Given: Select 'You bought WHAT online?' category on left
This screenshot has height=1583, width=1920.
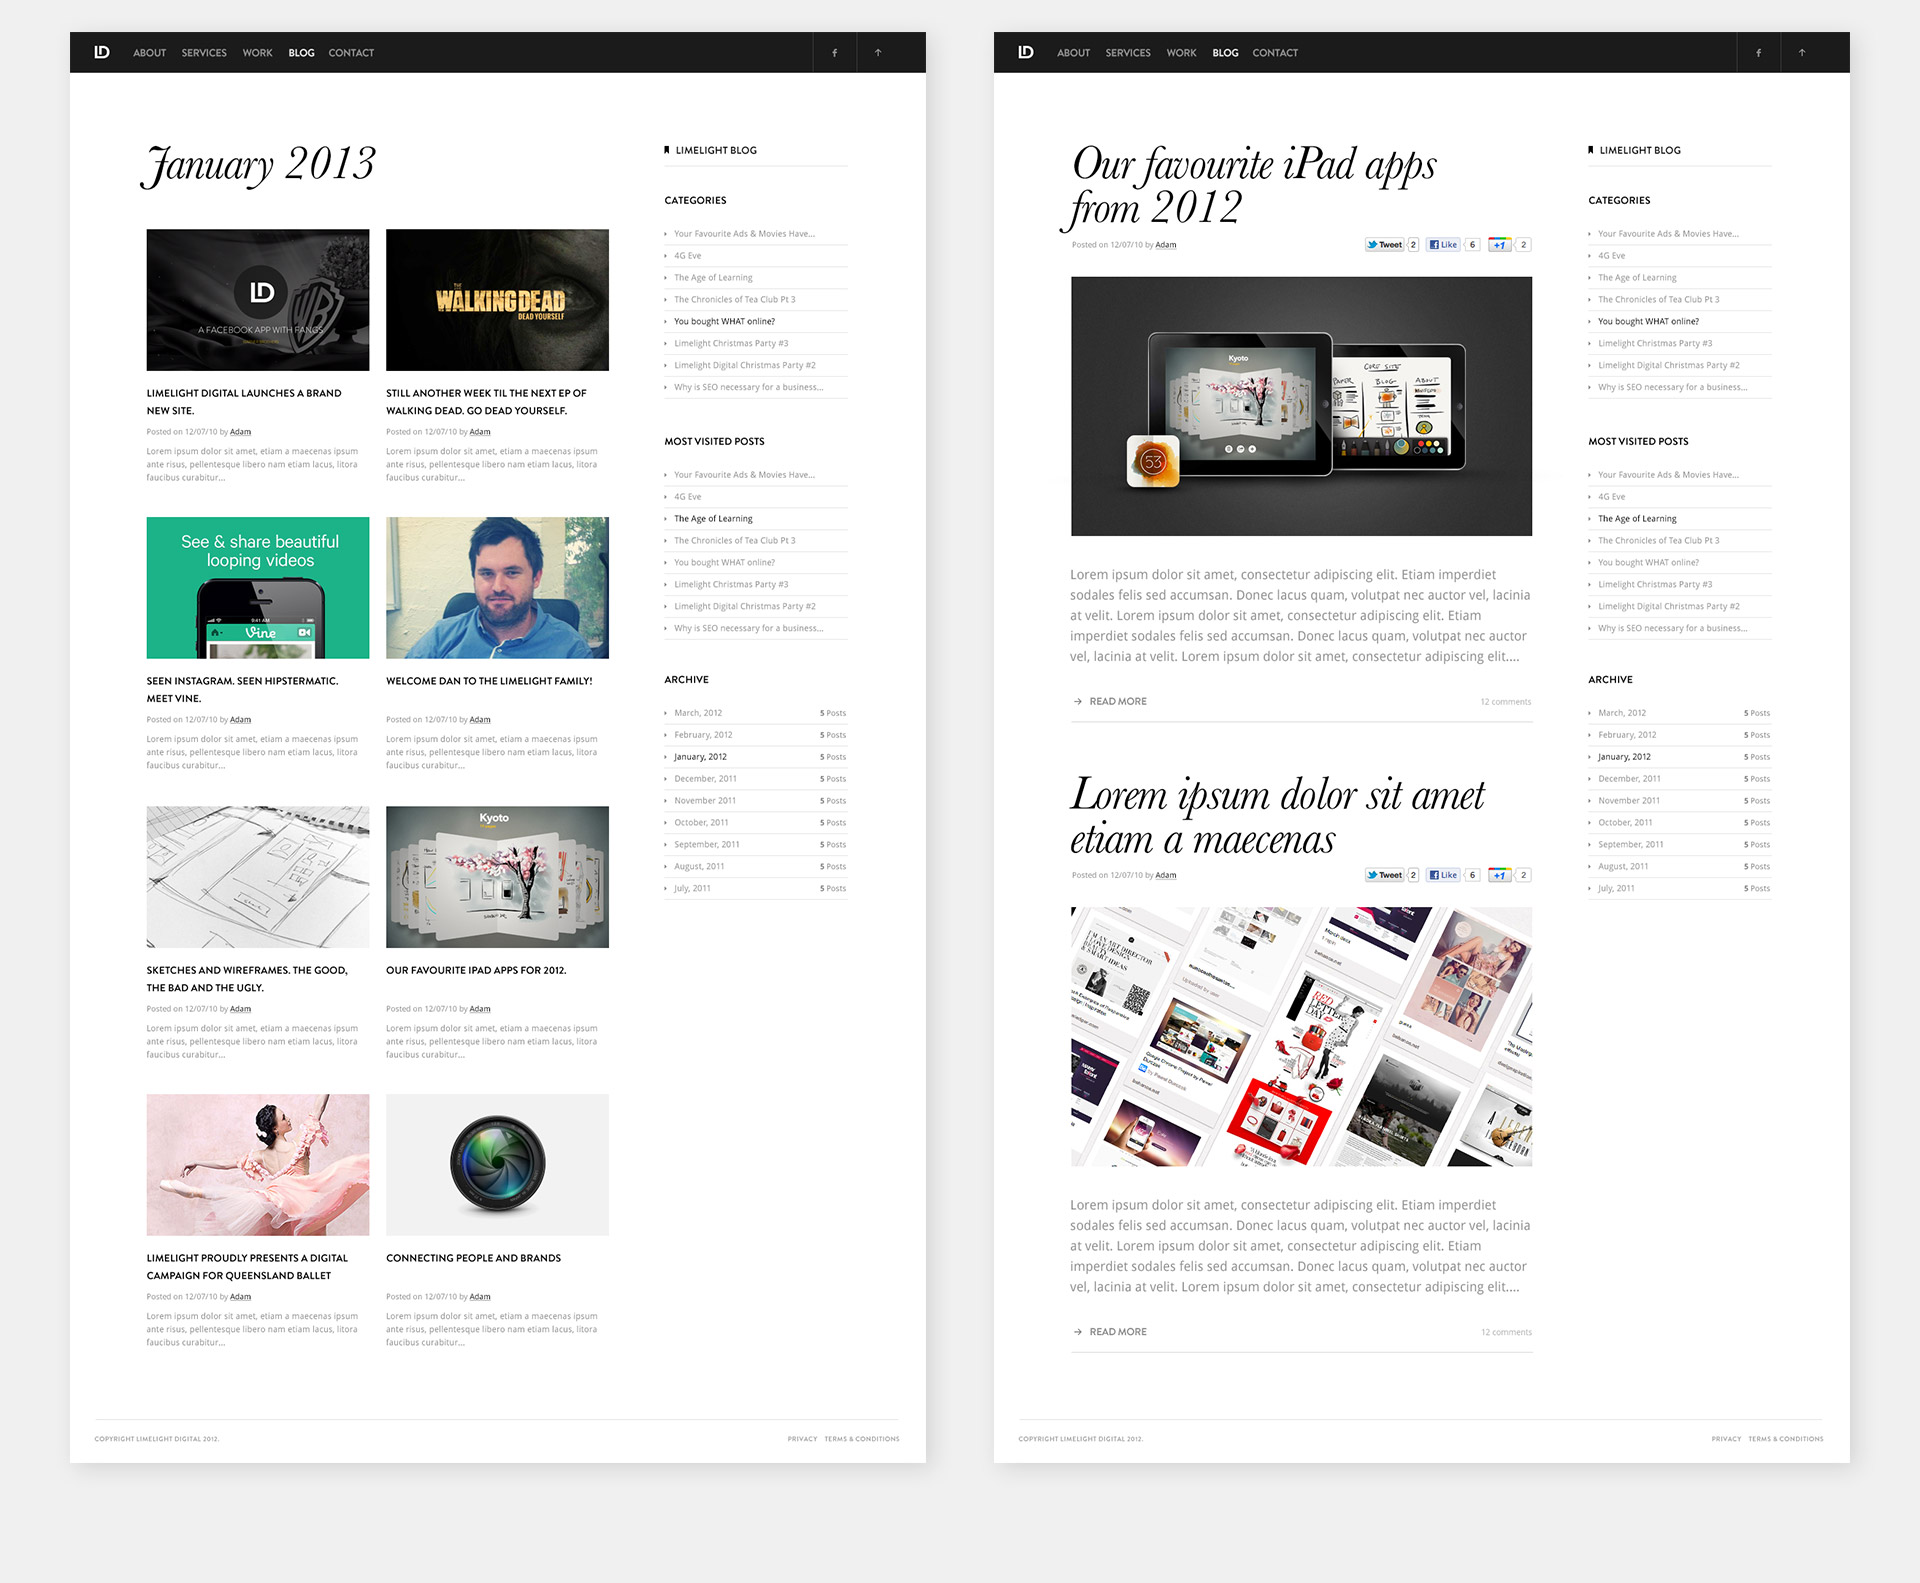Looking at the screenshot, I should click(724, 322).
